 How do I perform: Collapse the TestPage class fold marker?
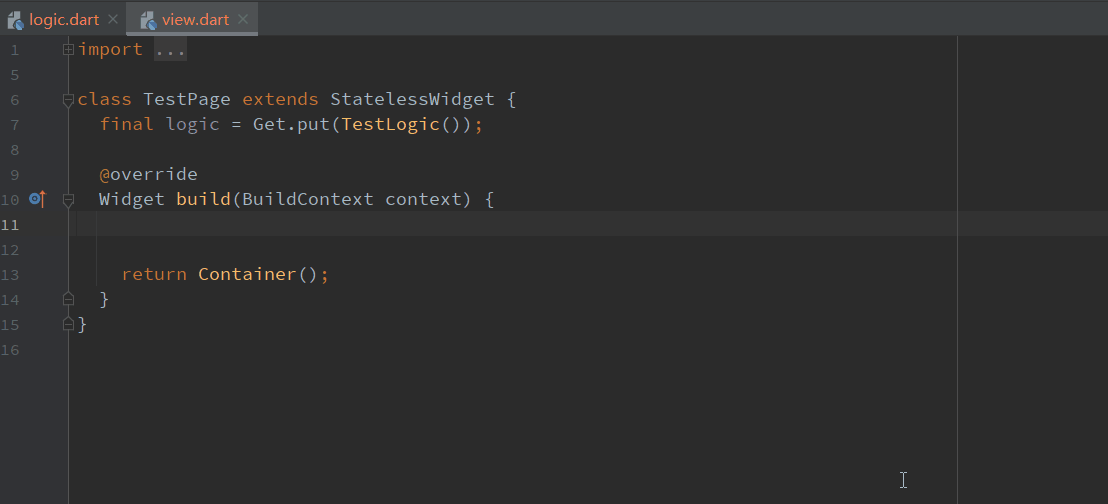(68, 100)
